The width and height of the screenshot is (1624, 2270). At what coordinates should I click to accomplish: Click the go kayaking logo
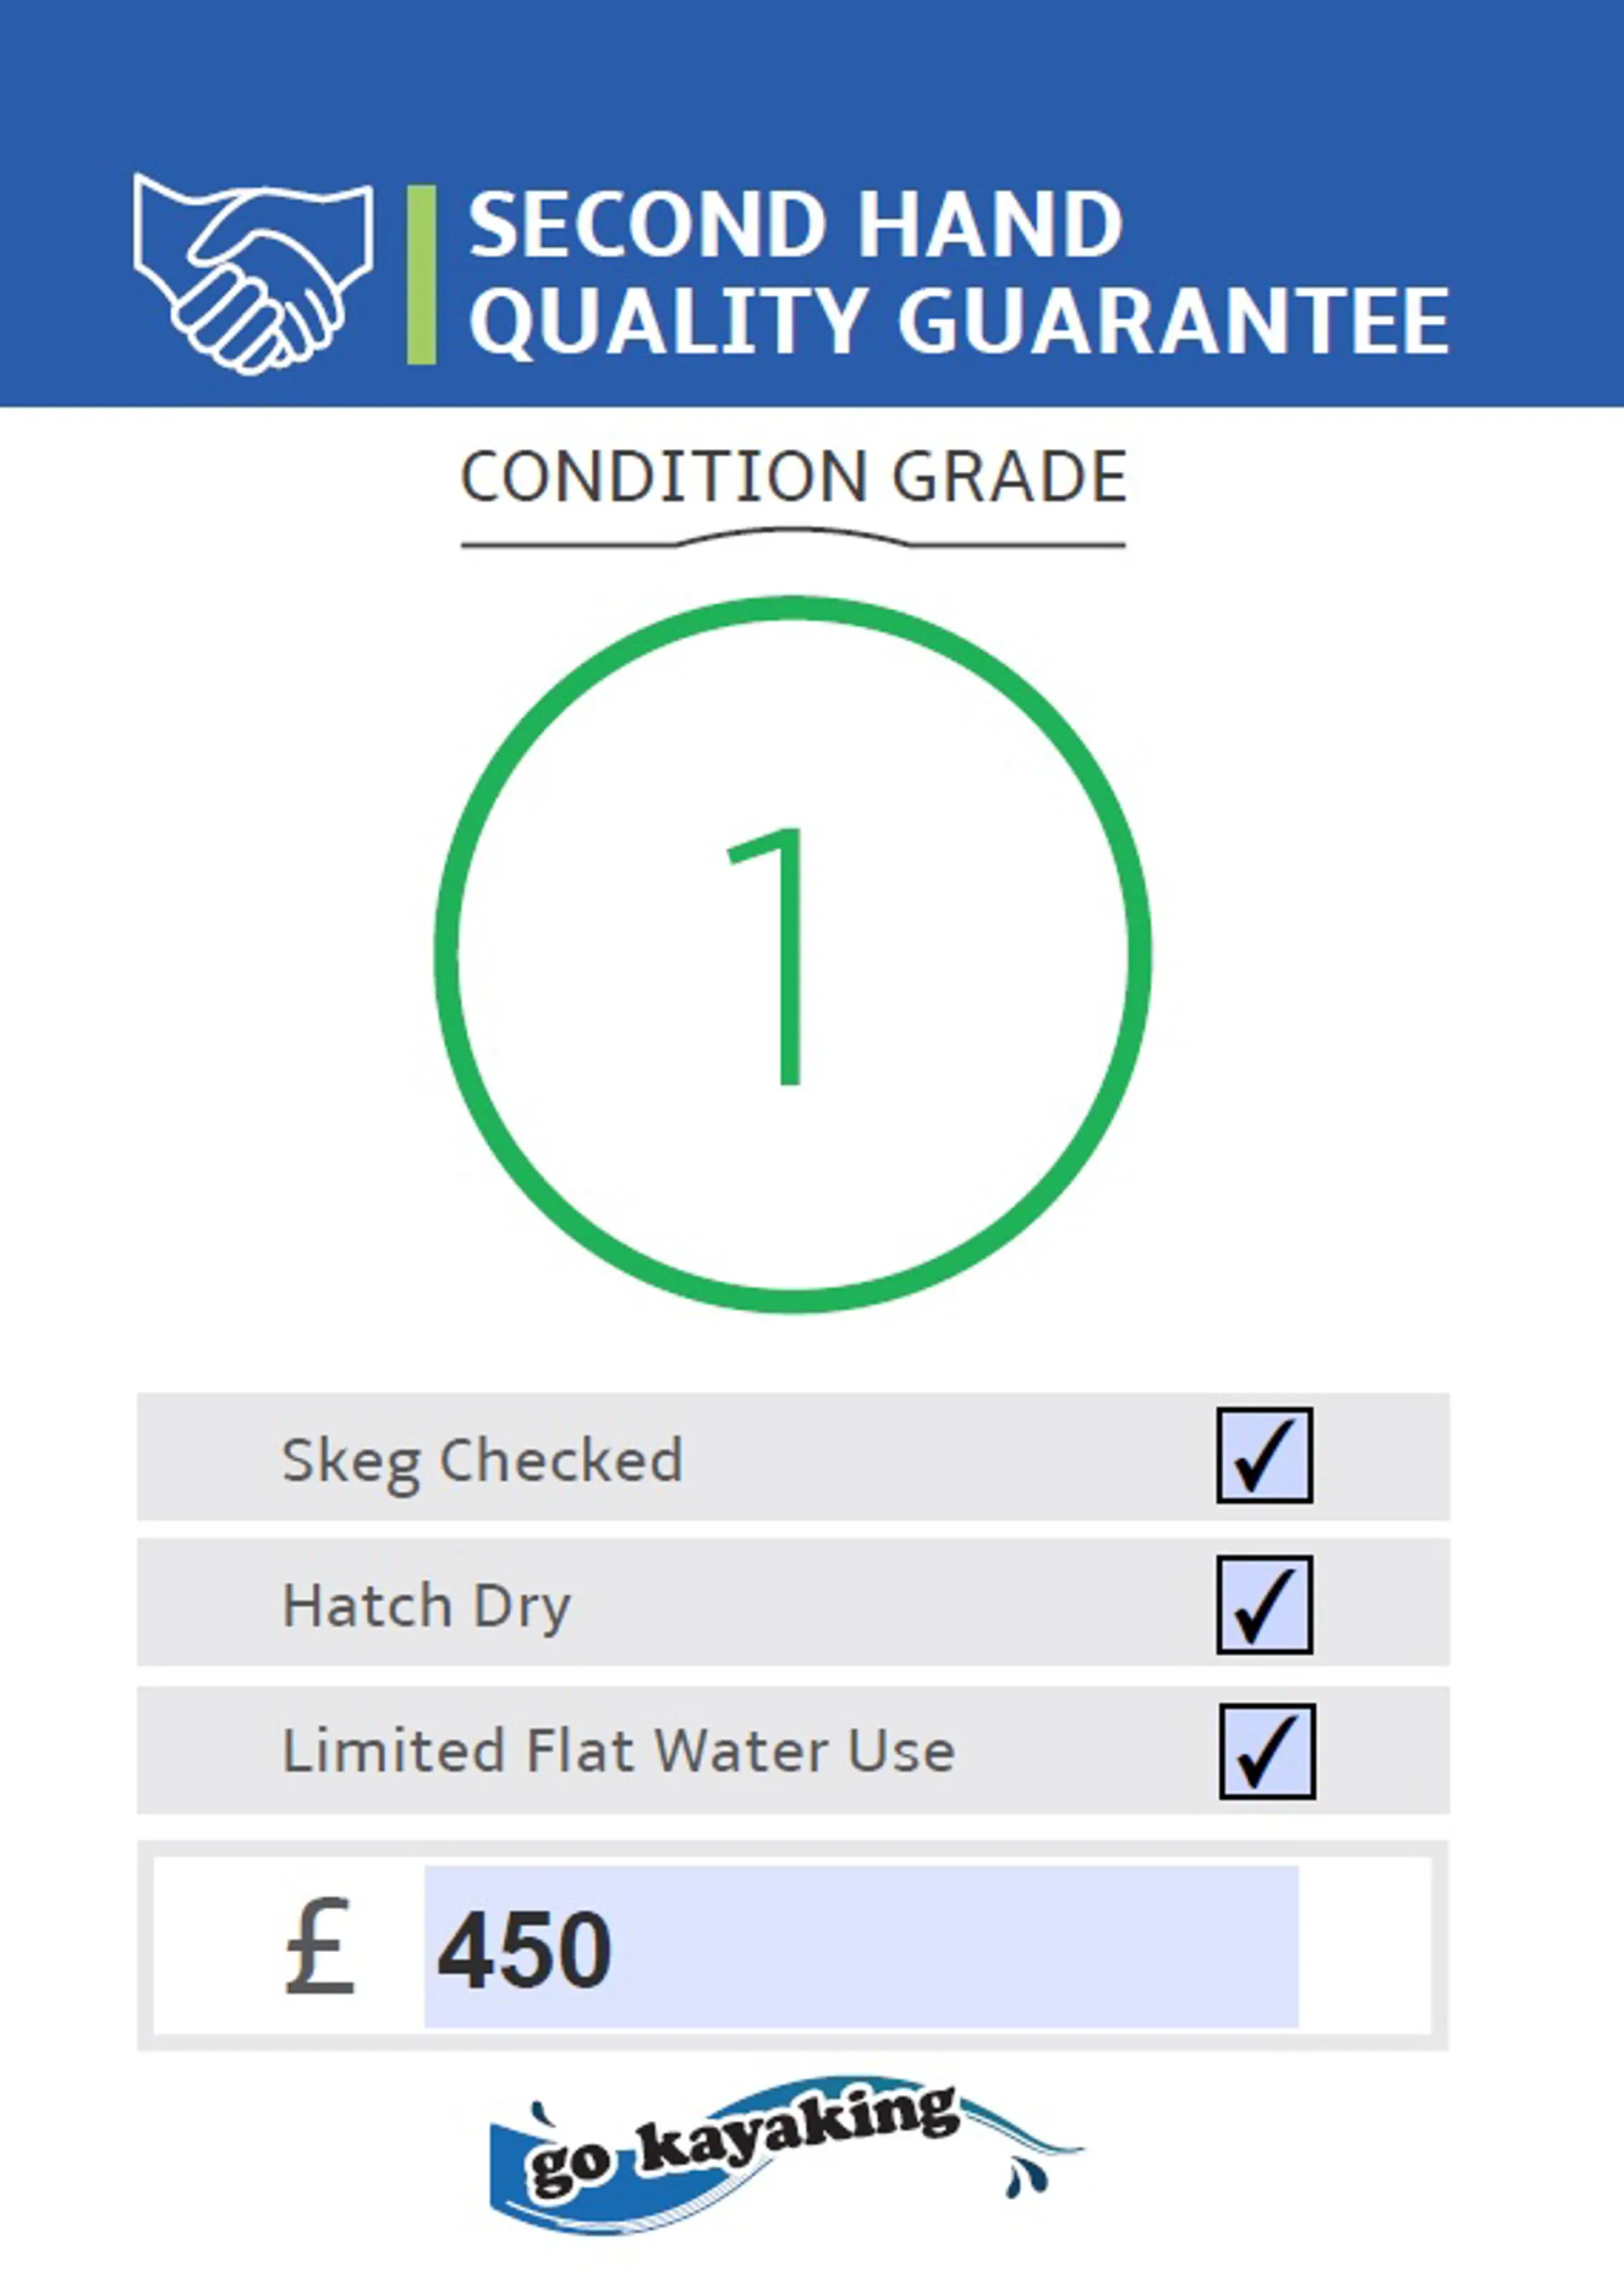click(785, 2153)
